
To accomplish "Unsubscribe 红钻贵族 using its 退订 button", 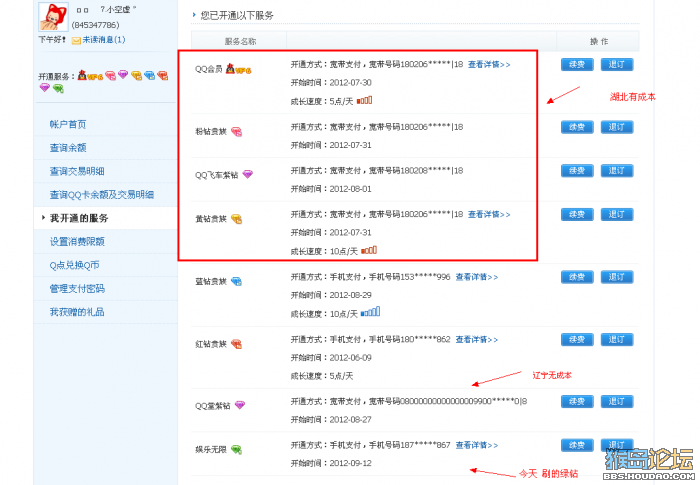I will click(617, 339).
